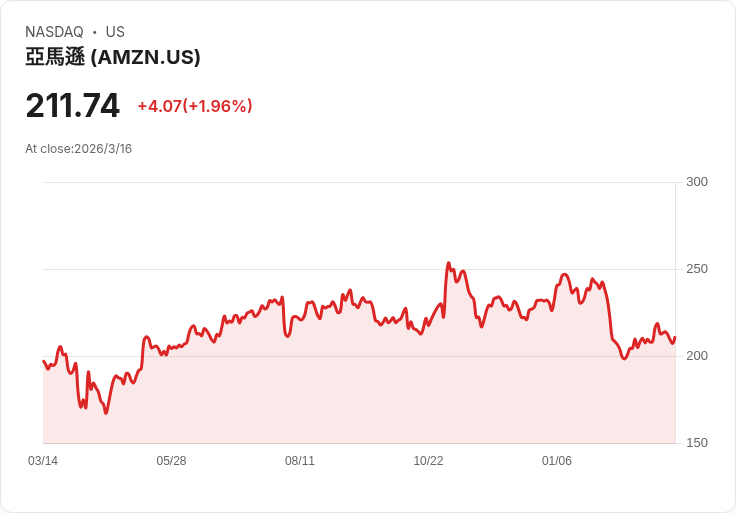The width and height of the screenshot is (736, 513).
Task: Select the 08/11 date on x-axis
Action: click(x=300, y=461)
